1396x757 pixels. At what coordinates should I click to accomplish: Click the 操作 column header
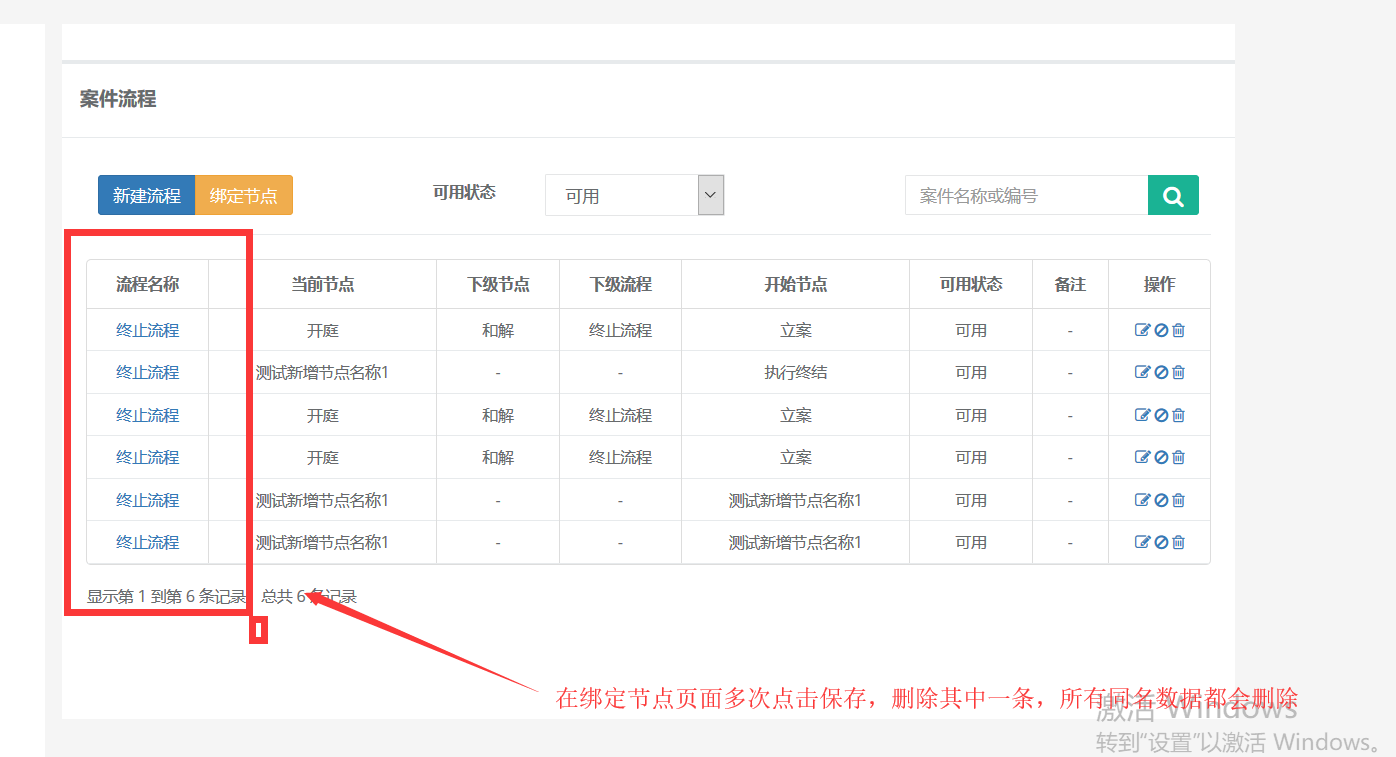1159,285
